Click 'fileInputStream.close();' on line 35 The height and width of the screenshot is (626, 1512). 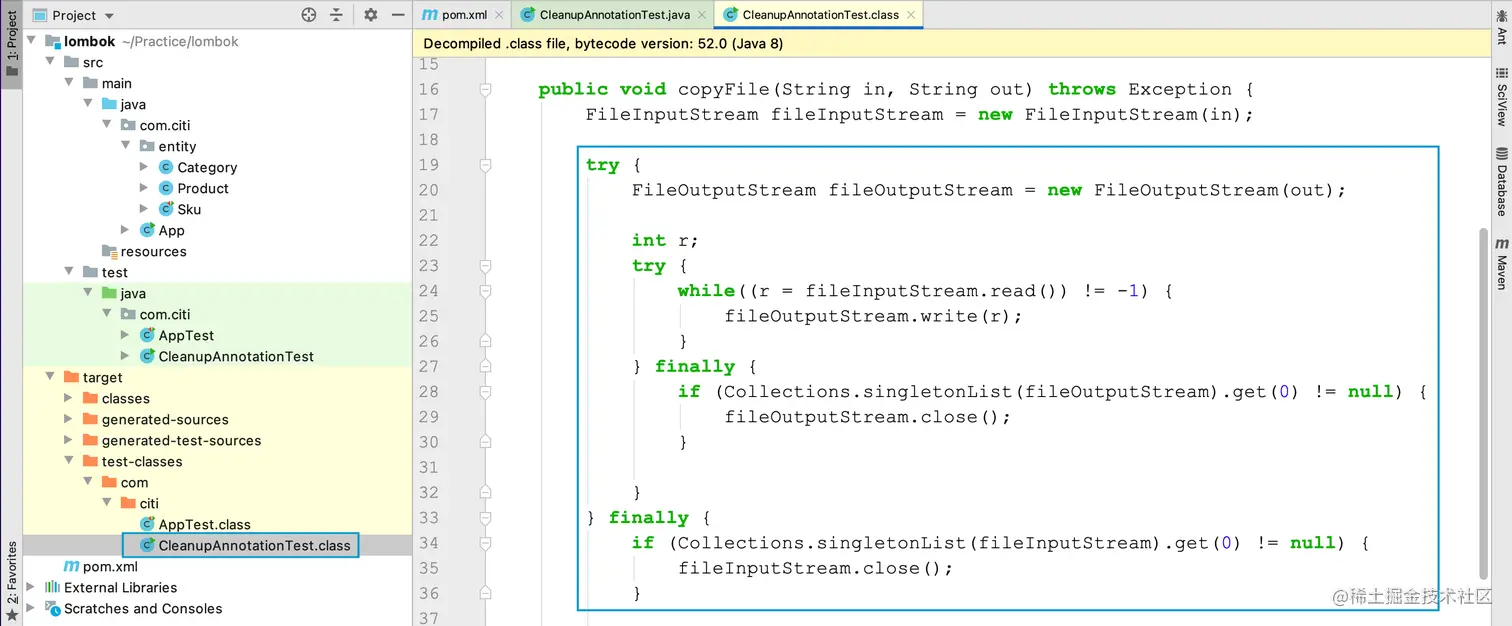coord(816,568)
